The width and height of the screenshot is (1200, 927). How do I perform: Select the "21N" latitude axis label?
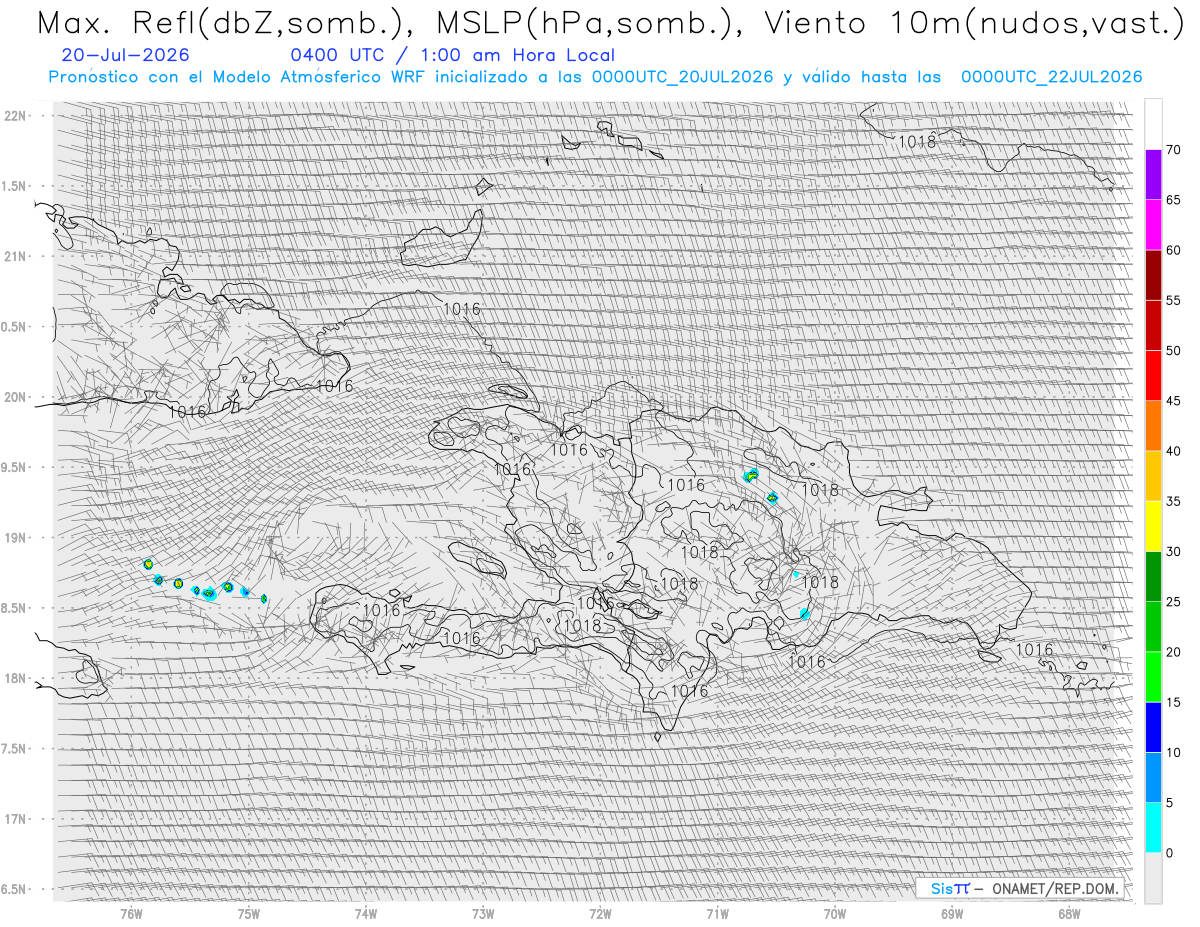coord(15,256)
